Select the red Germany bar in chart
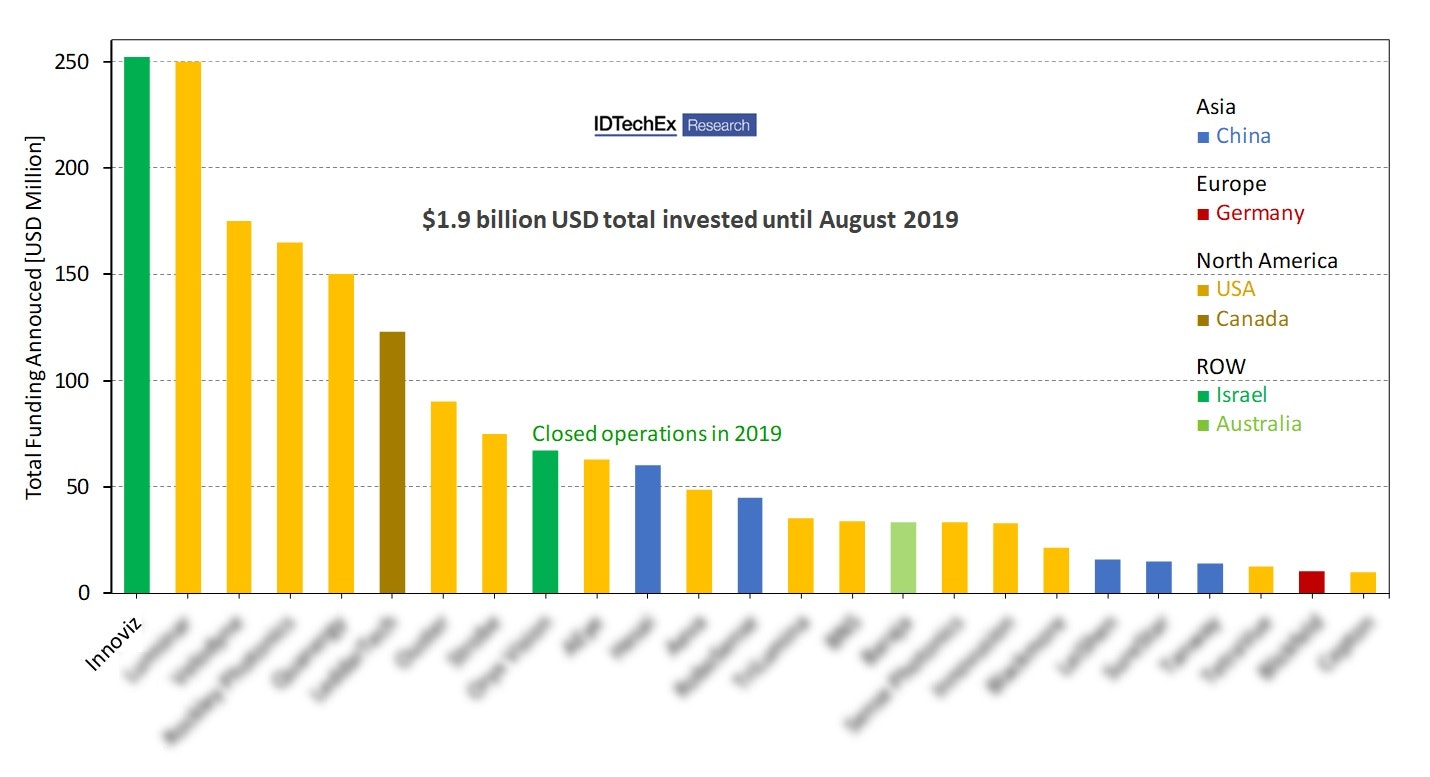The height and width of the screenshot is (777, 1430). 1311,582
